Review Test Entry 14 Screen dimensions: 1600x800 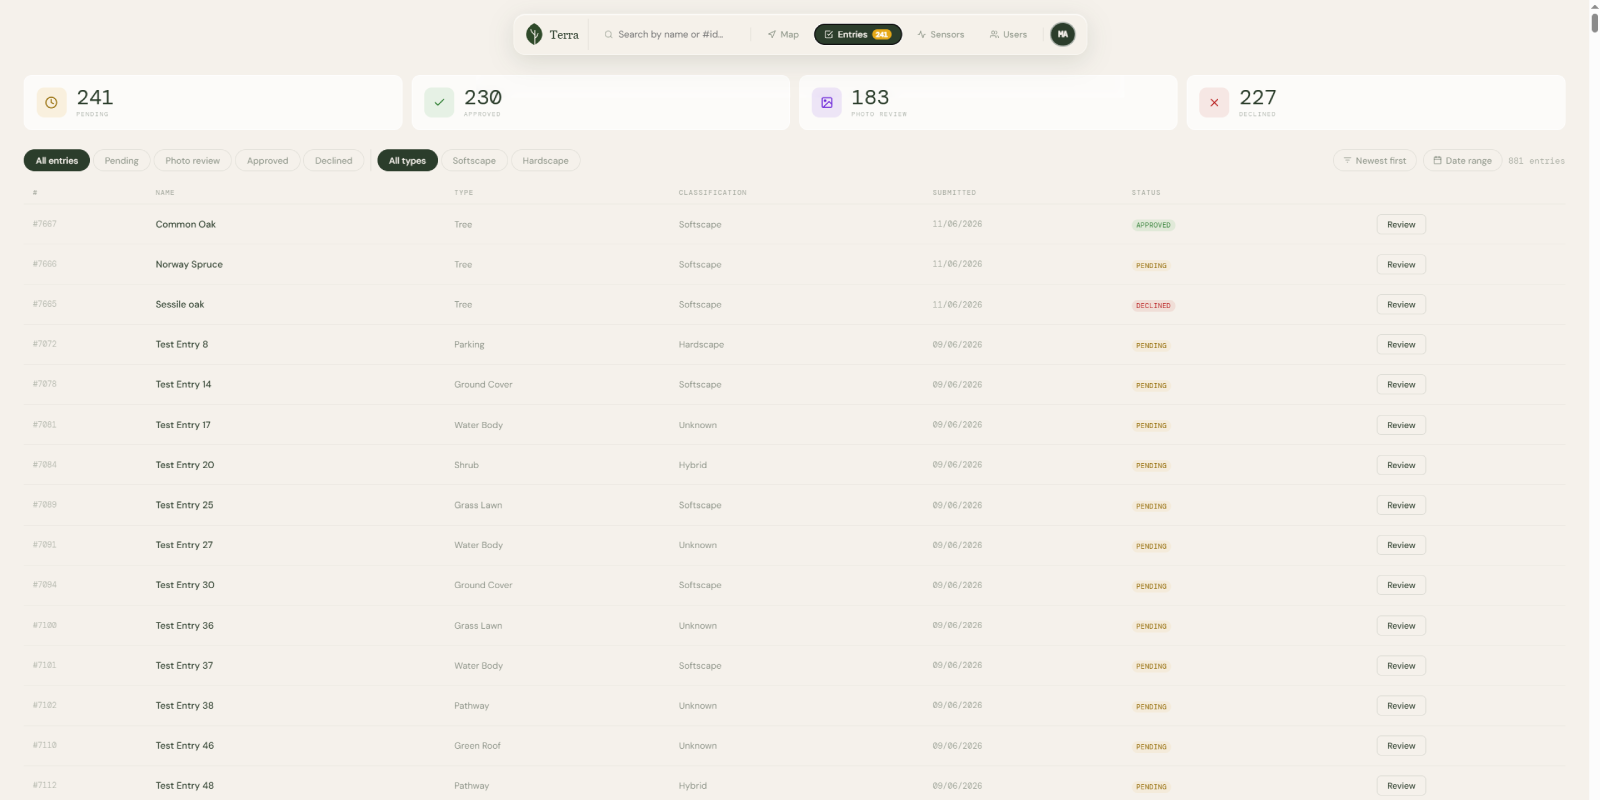[1401, 384]
